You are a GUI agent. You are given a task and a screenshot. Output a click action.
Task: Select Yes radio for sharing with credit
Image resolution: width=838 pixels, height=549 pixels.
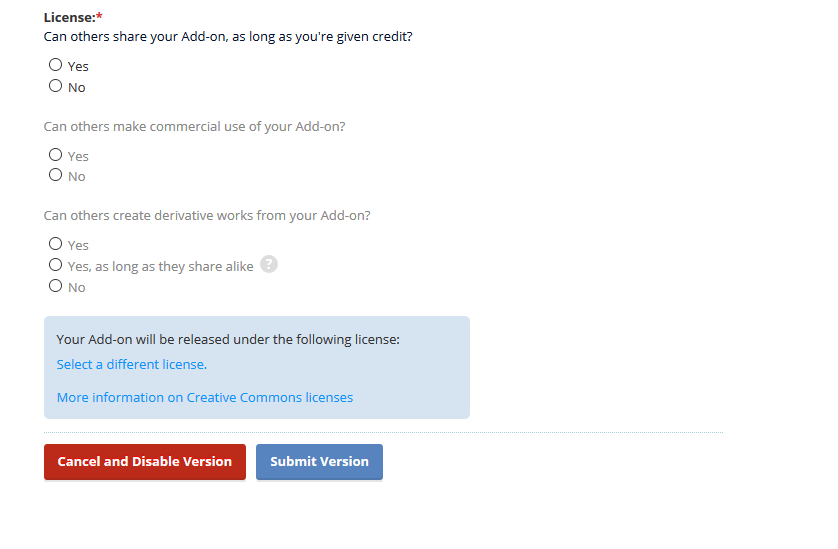pyautogui.click(x=56, y=65)
